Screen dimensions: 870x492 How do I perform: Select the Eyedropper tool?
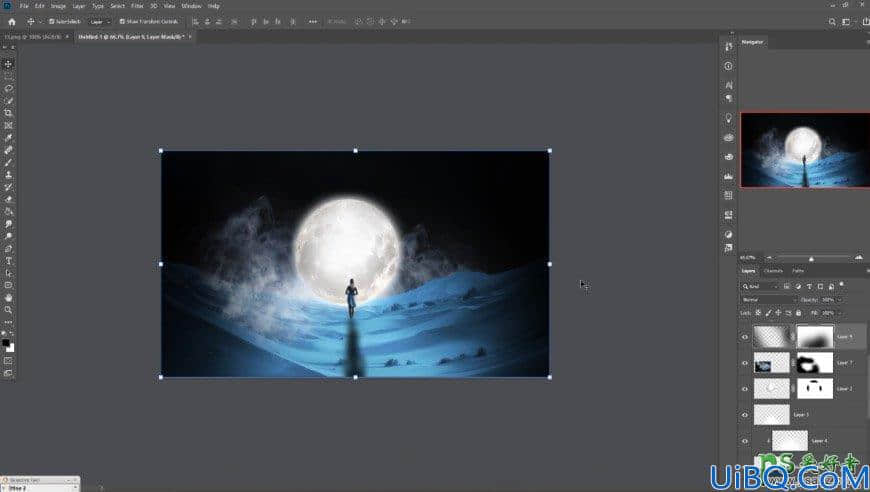click(8, 138)
